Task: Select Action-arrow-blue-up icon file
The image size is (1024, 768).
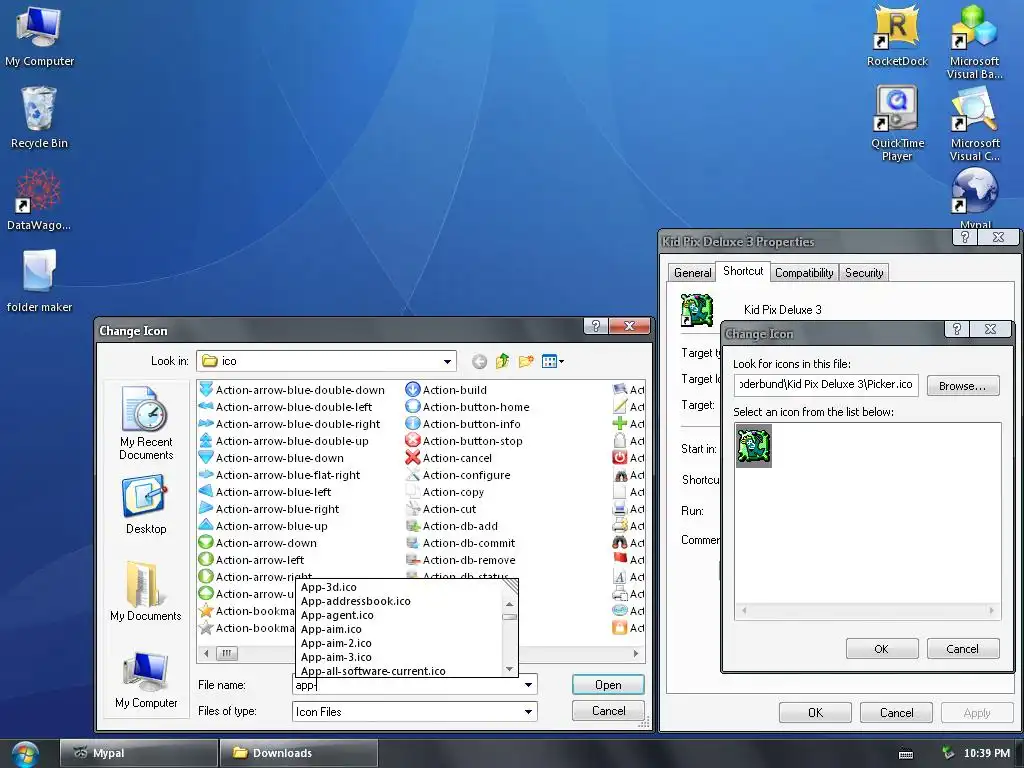Action: pos(263,526)
